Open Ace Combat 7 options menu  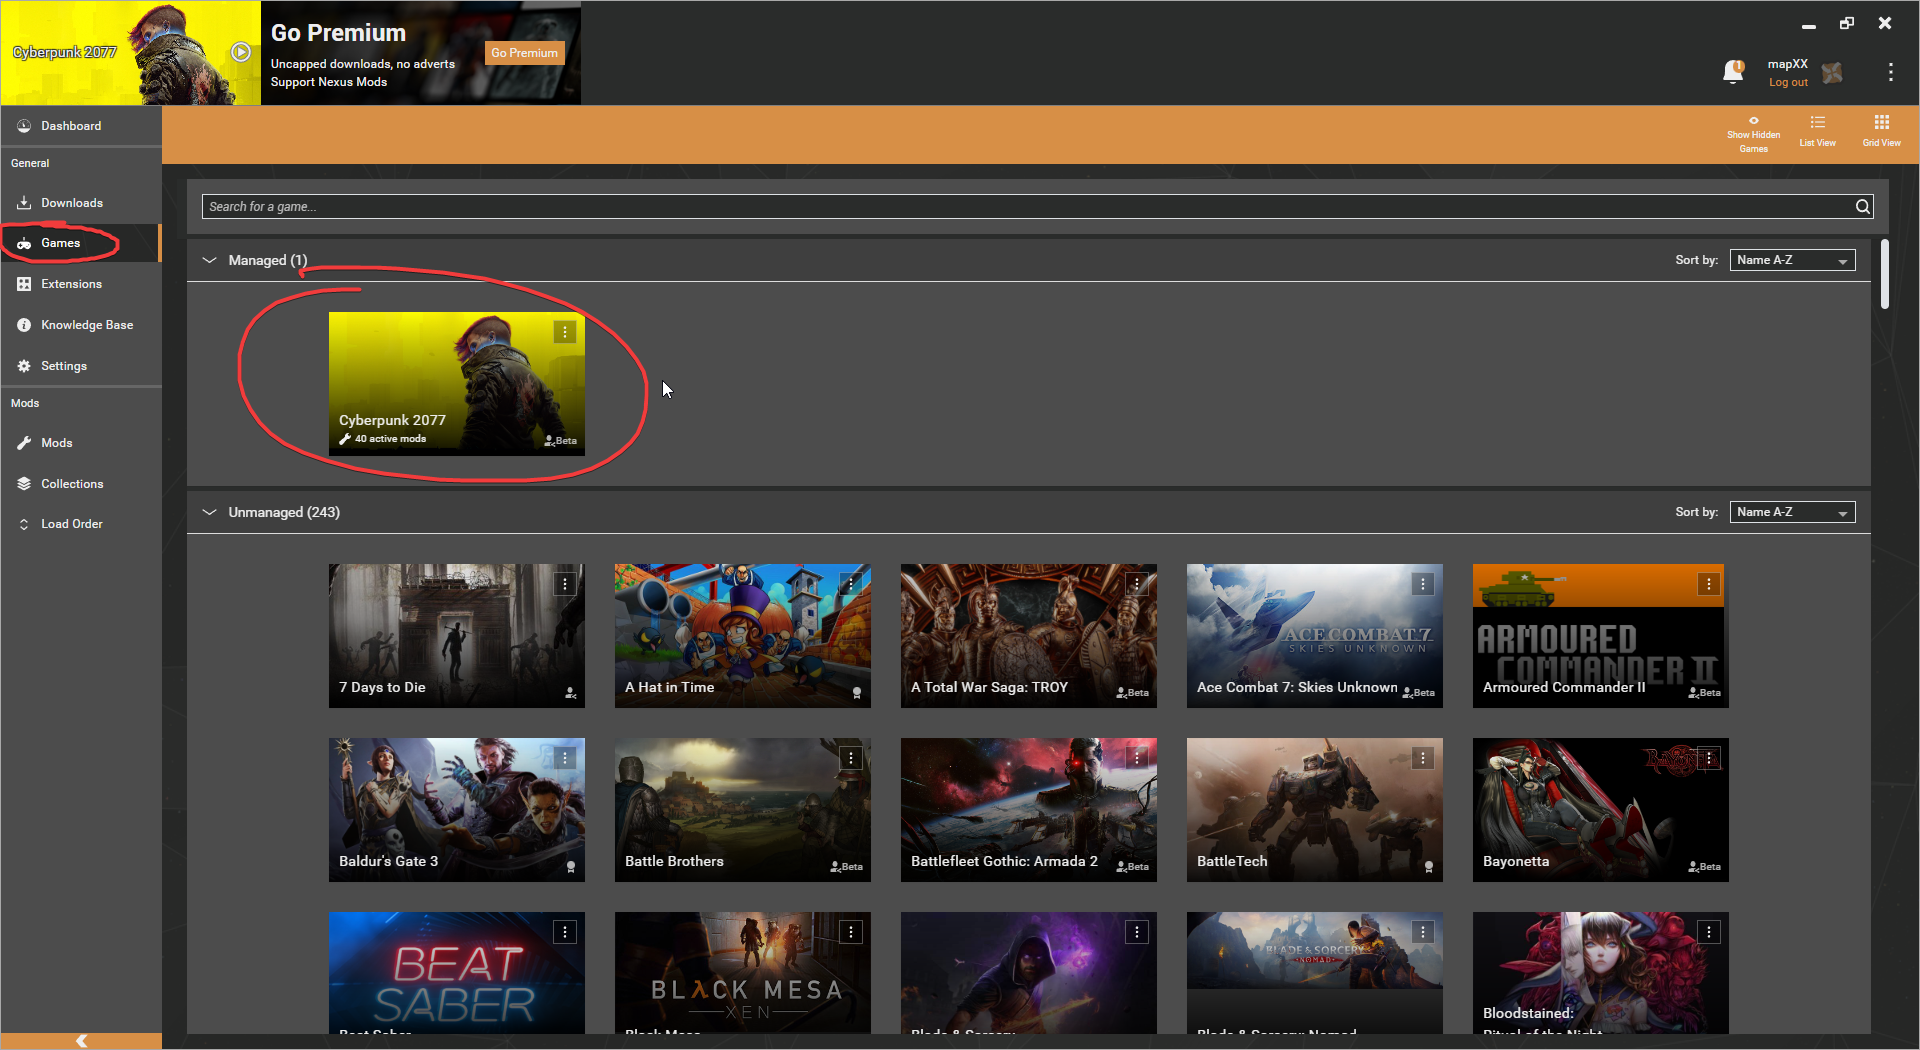pyautogui.click(x=1423, y=584)
